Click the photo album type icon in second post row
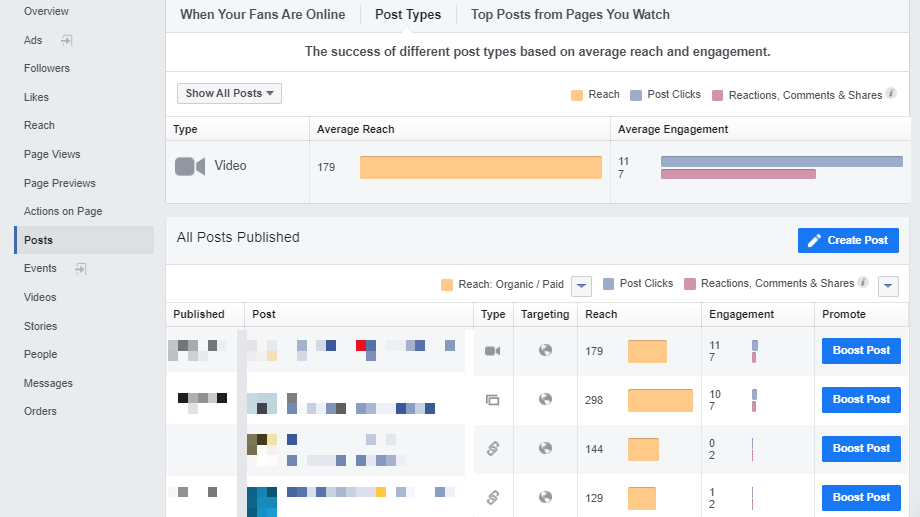920x517 pixels. tap(492, 400)
